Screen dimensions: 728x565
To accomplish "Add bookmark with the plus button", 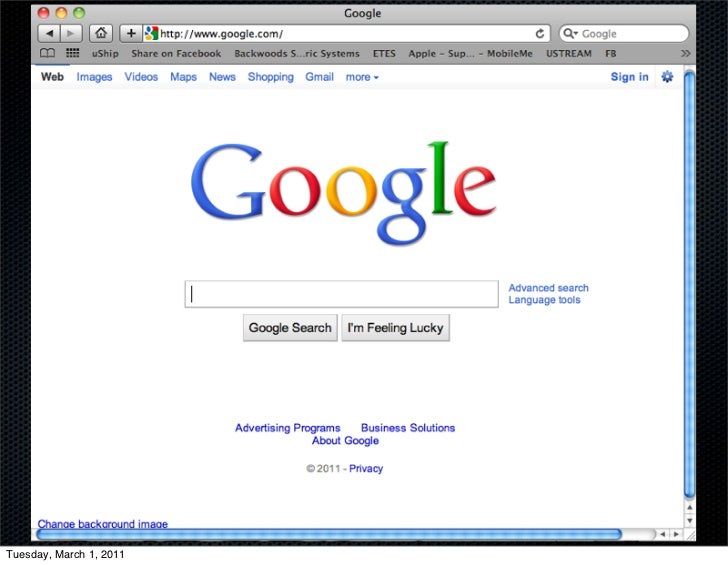I will coord(131,33).
